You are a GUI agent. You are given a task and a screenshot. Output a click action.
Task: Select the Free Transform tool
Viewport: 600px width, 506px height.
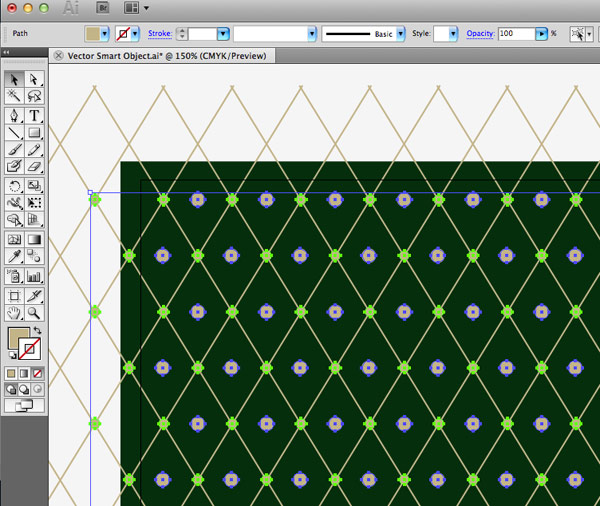34,203
